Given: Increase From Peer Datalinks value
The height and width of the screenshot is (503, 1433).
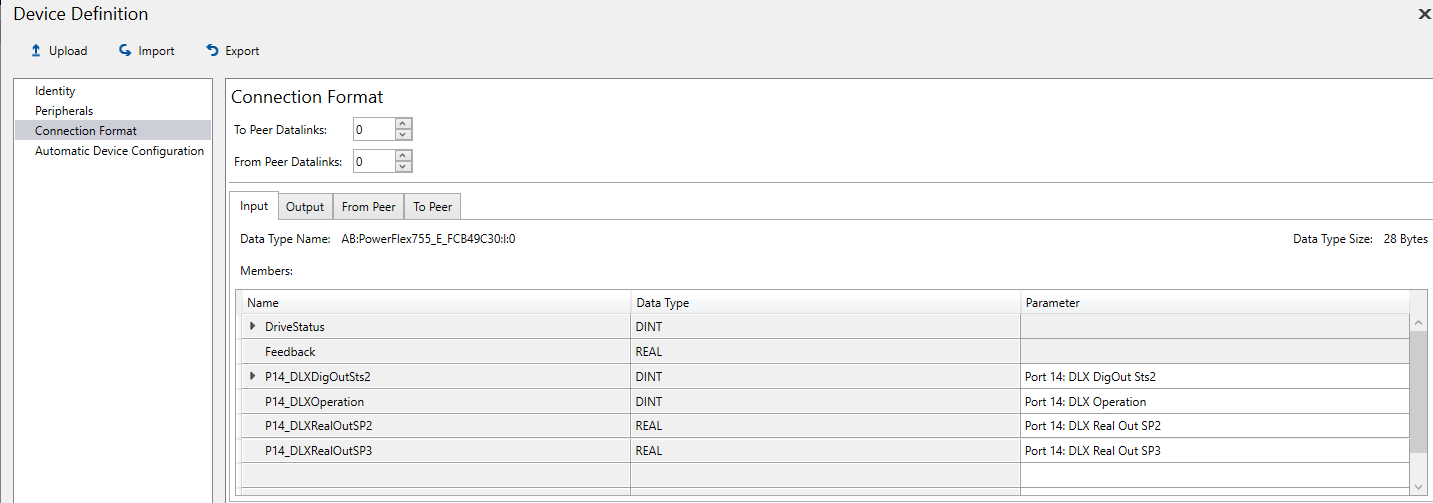Looking at the screenshot, I should 403,156.
